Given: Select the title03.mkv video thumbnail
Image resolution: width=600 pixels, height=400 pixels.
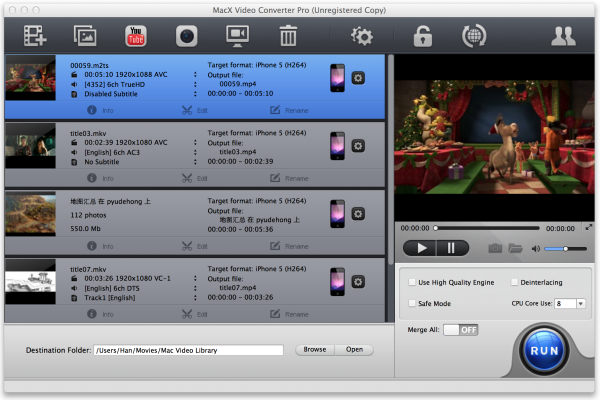Looking at the screenshot, I should click(30, 145).
